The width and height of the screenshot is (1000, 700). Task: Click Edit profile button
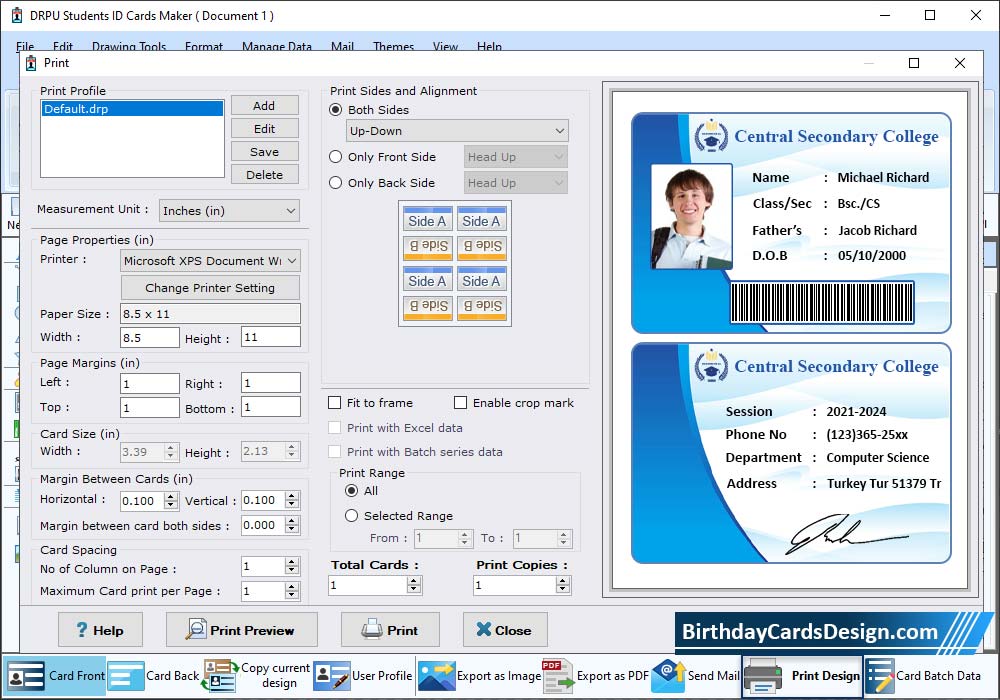[264, 129]
